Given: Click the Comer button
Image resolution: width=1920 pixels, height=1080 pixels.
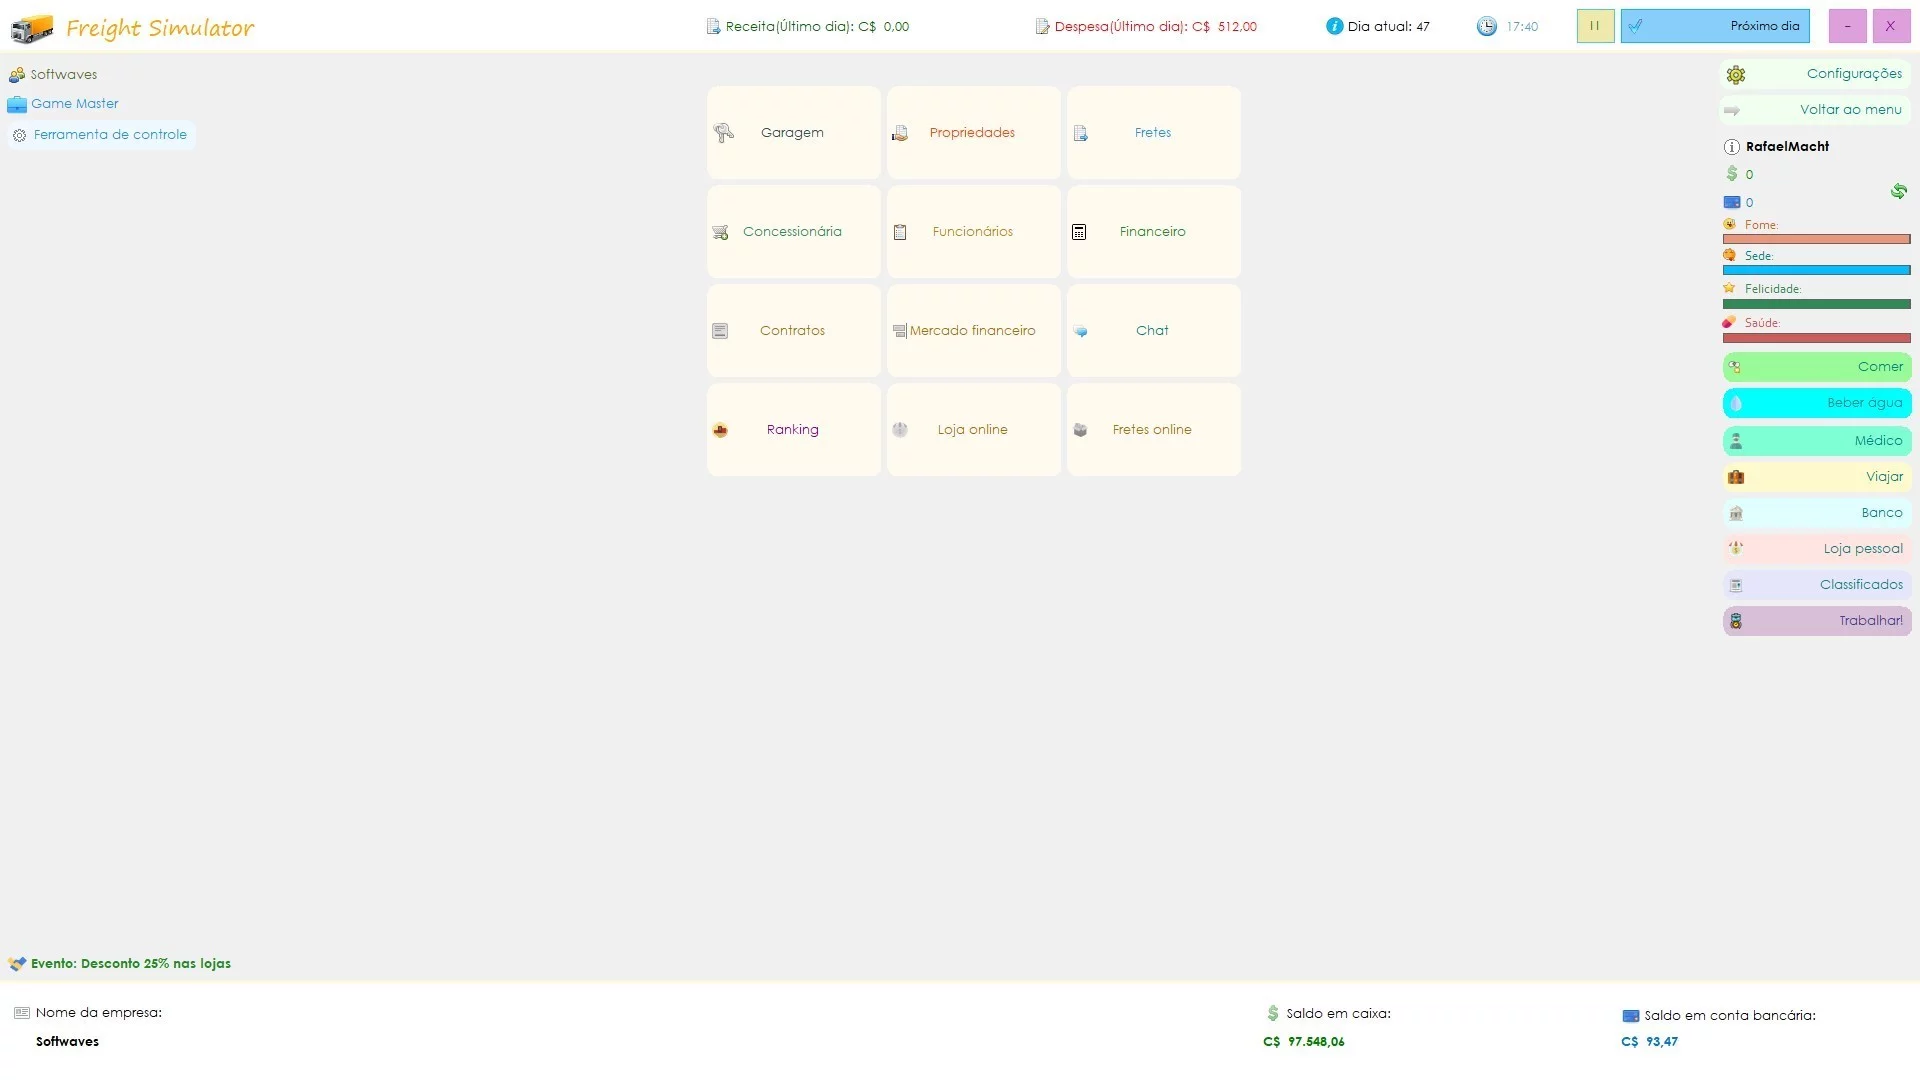Looking at the screenshot, I should (1817, 367).
